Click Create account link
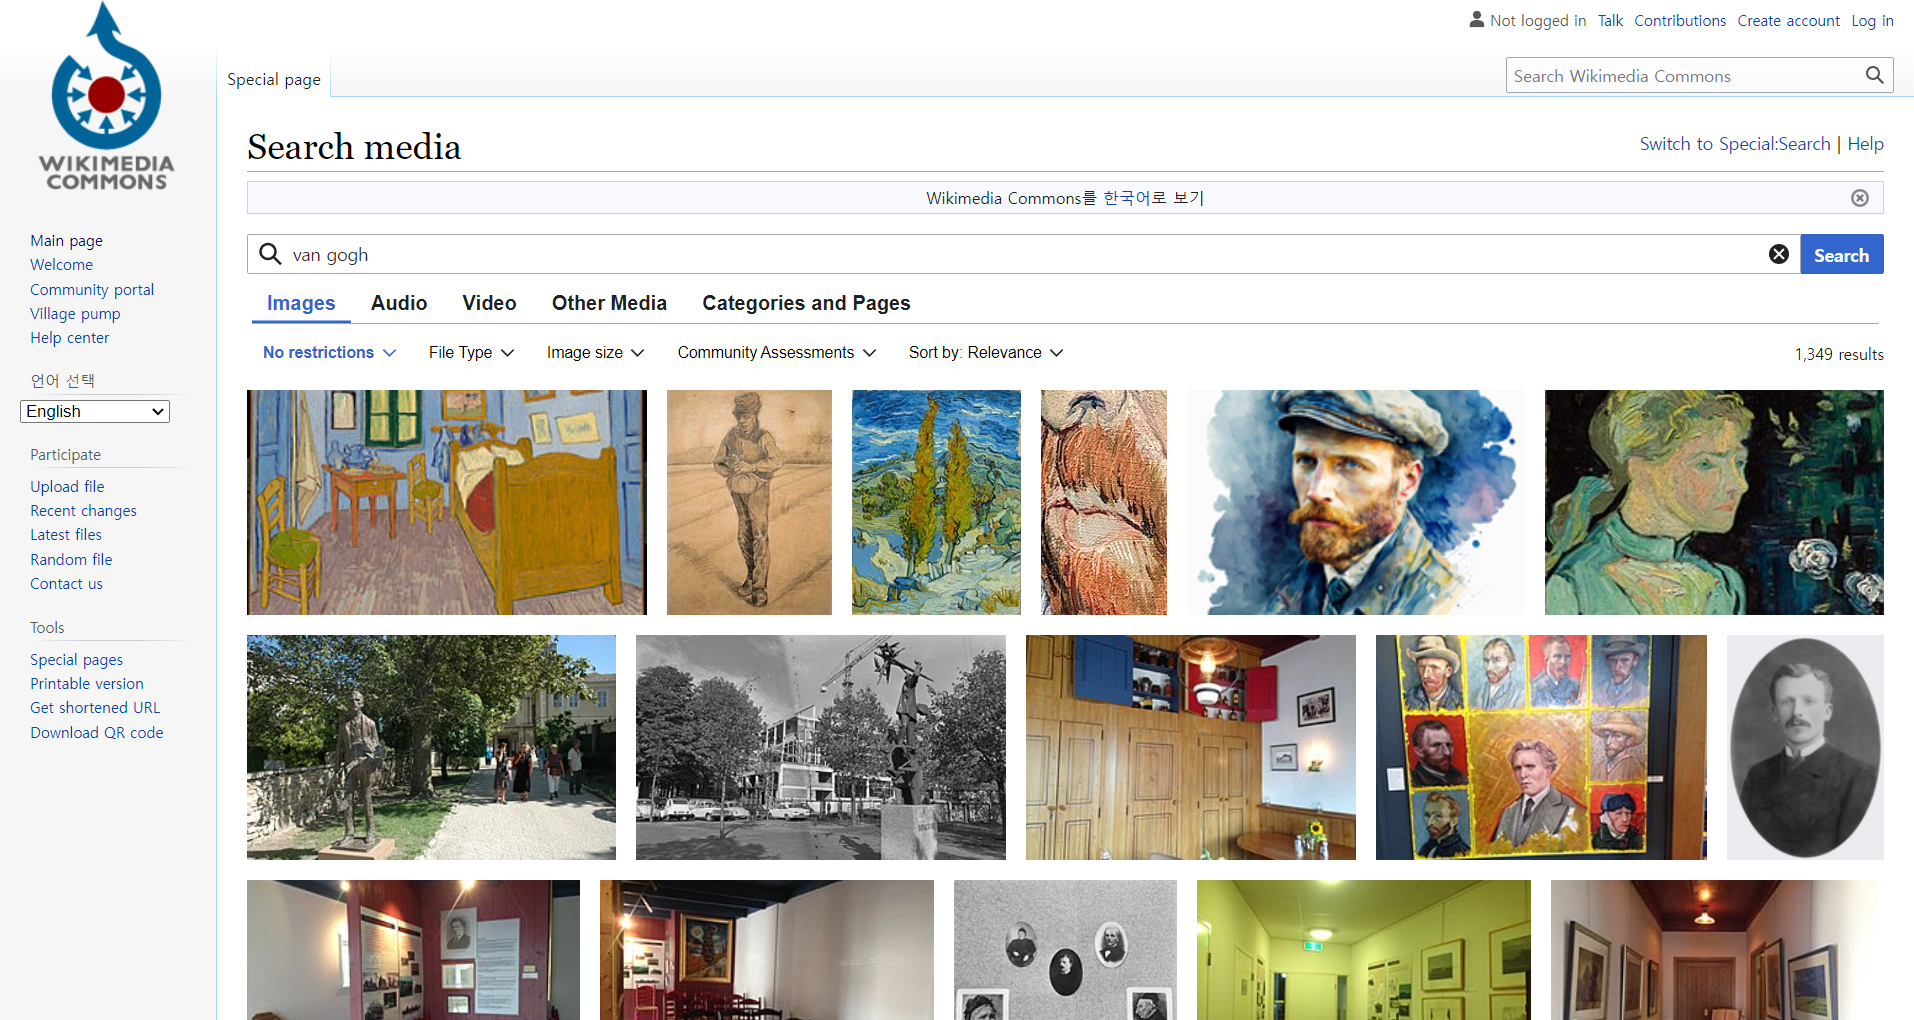Screen dimensions: 1914x1020 click(x=1788, y=20)
